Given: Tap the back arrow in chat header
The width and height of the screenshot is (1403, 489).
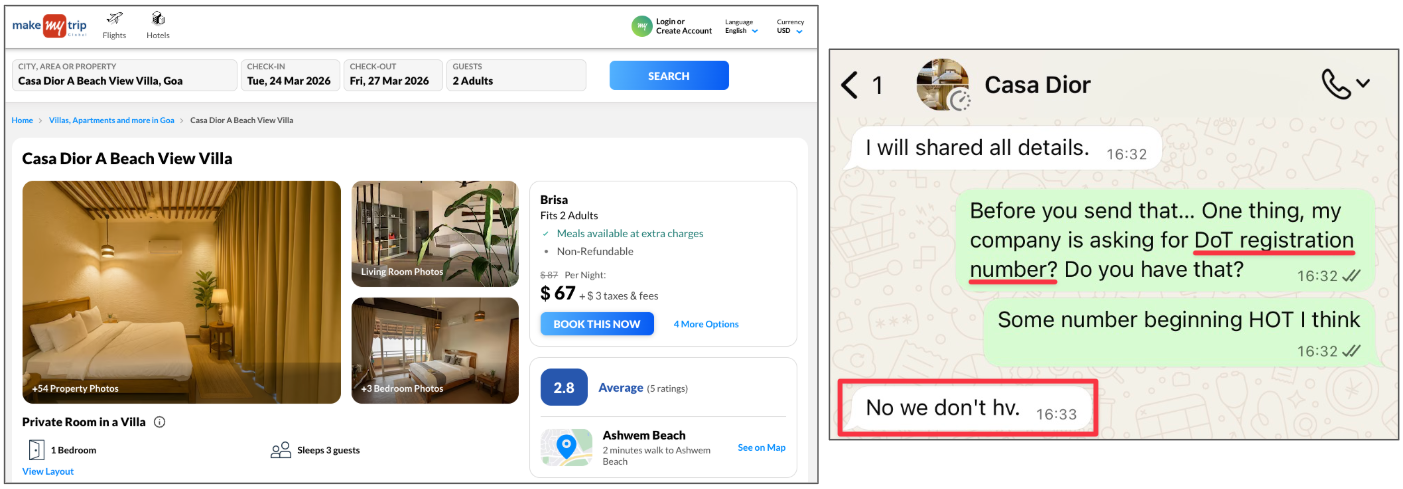Looking at the screenshot, I should tap(850, 85).
